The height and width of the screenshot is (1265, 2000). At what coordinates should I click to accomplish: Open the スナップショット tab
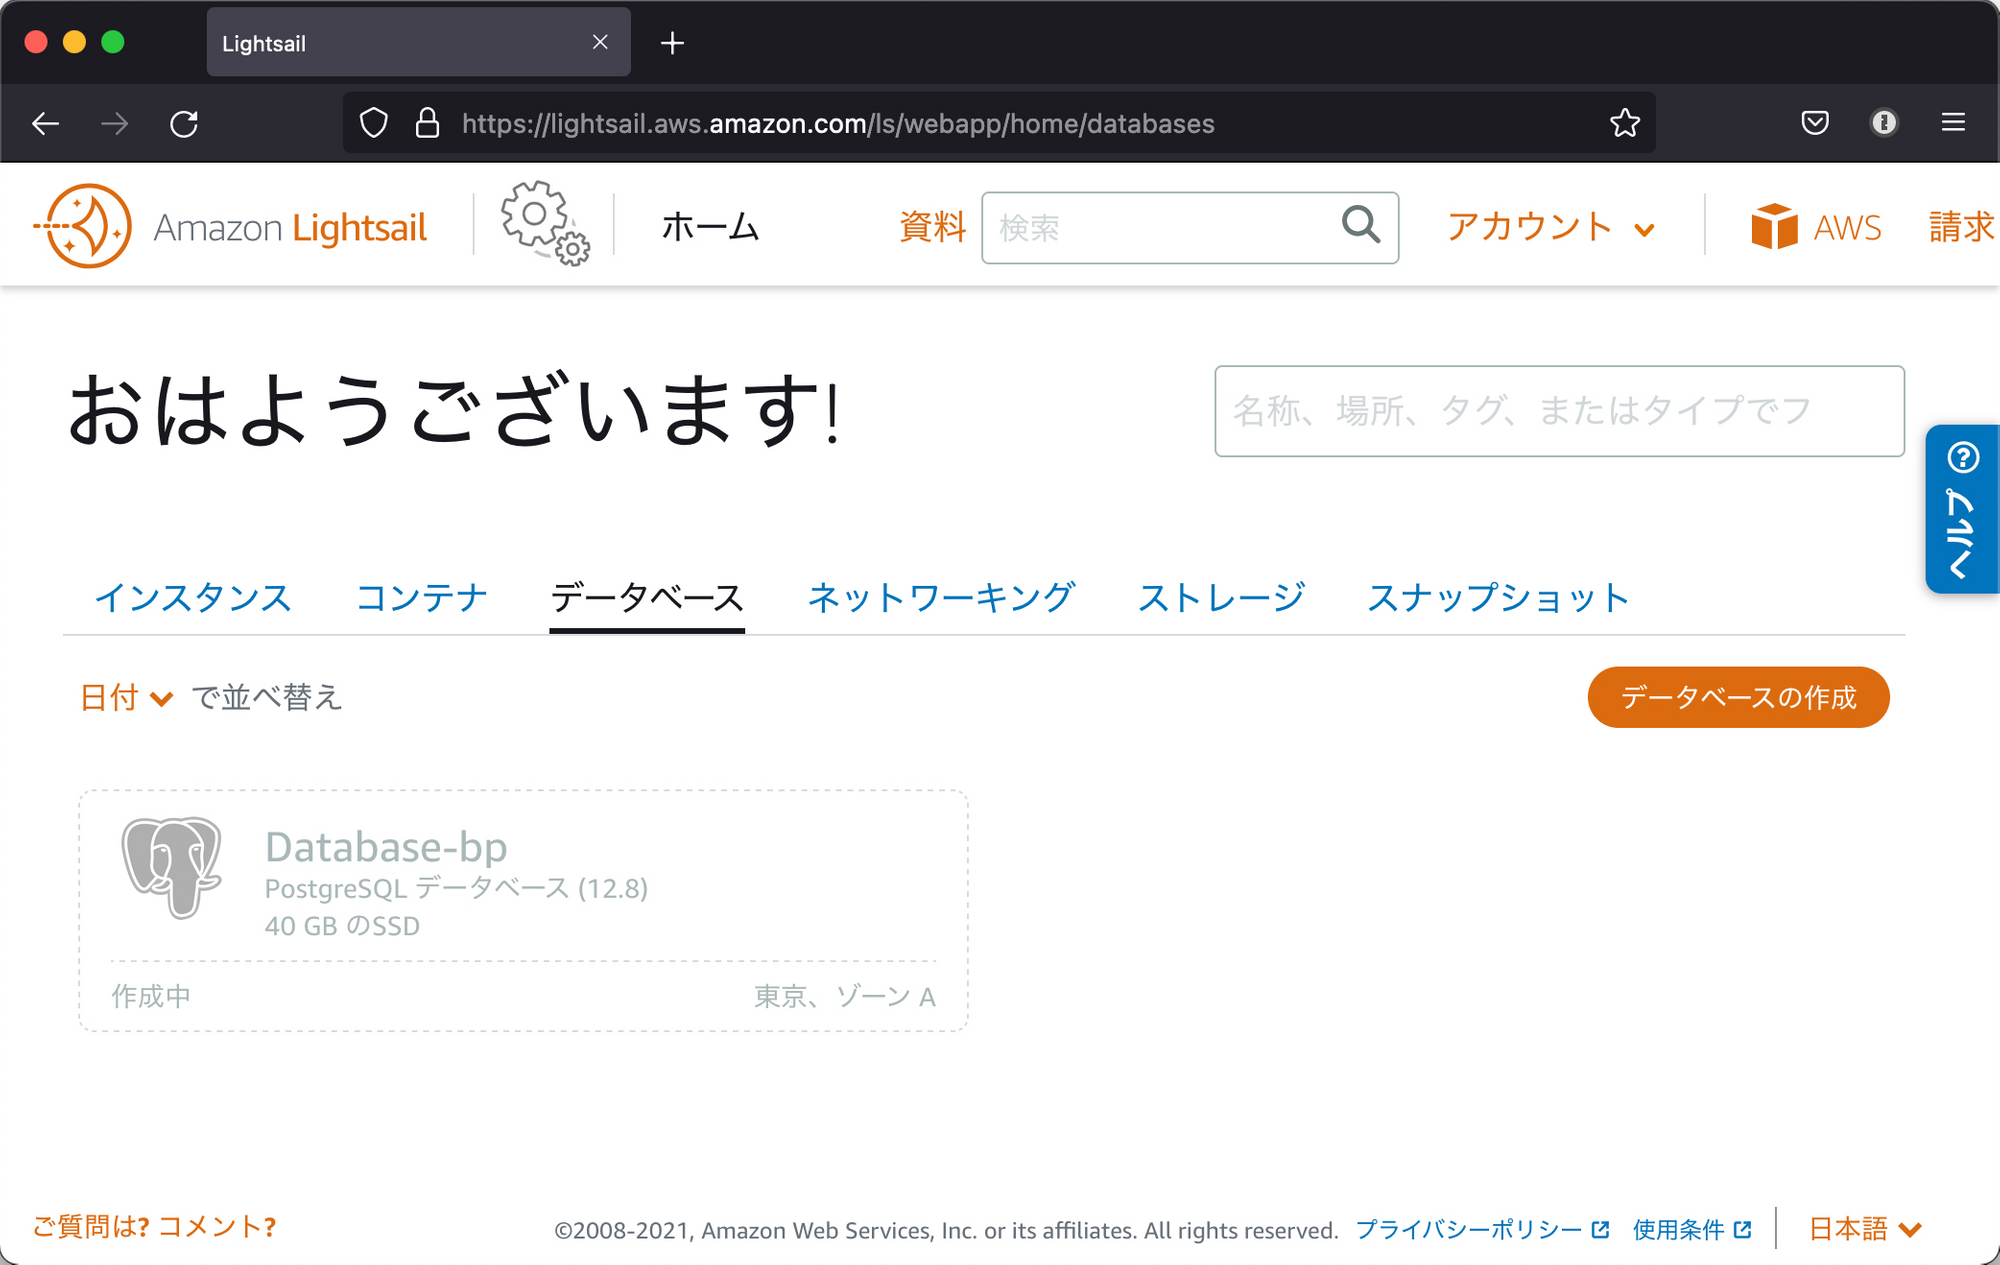pyautogui.click(x=1498, y=598)
